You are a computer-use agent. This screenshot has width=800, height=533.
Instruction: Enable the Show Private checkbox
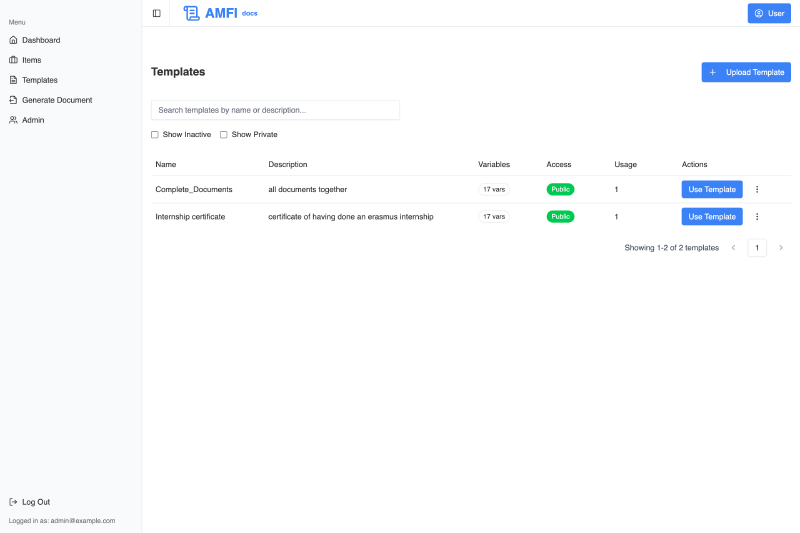(x=223, y=135)
